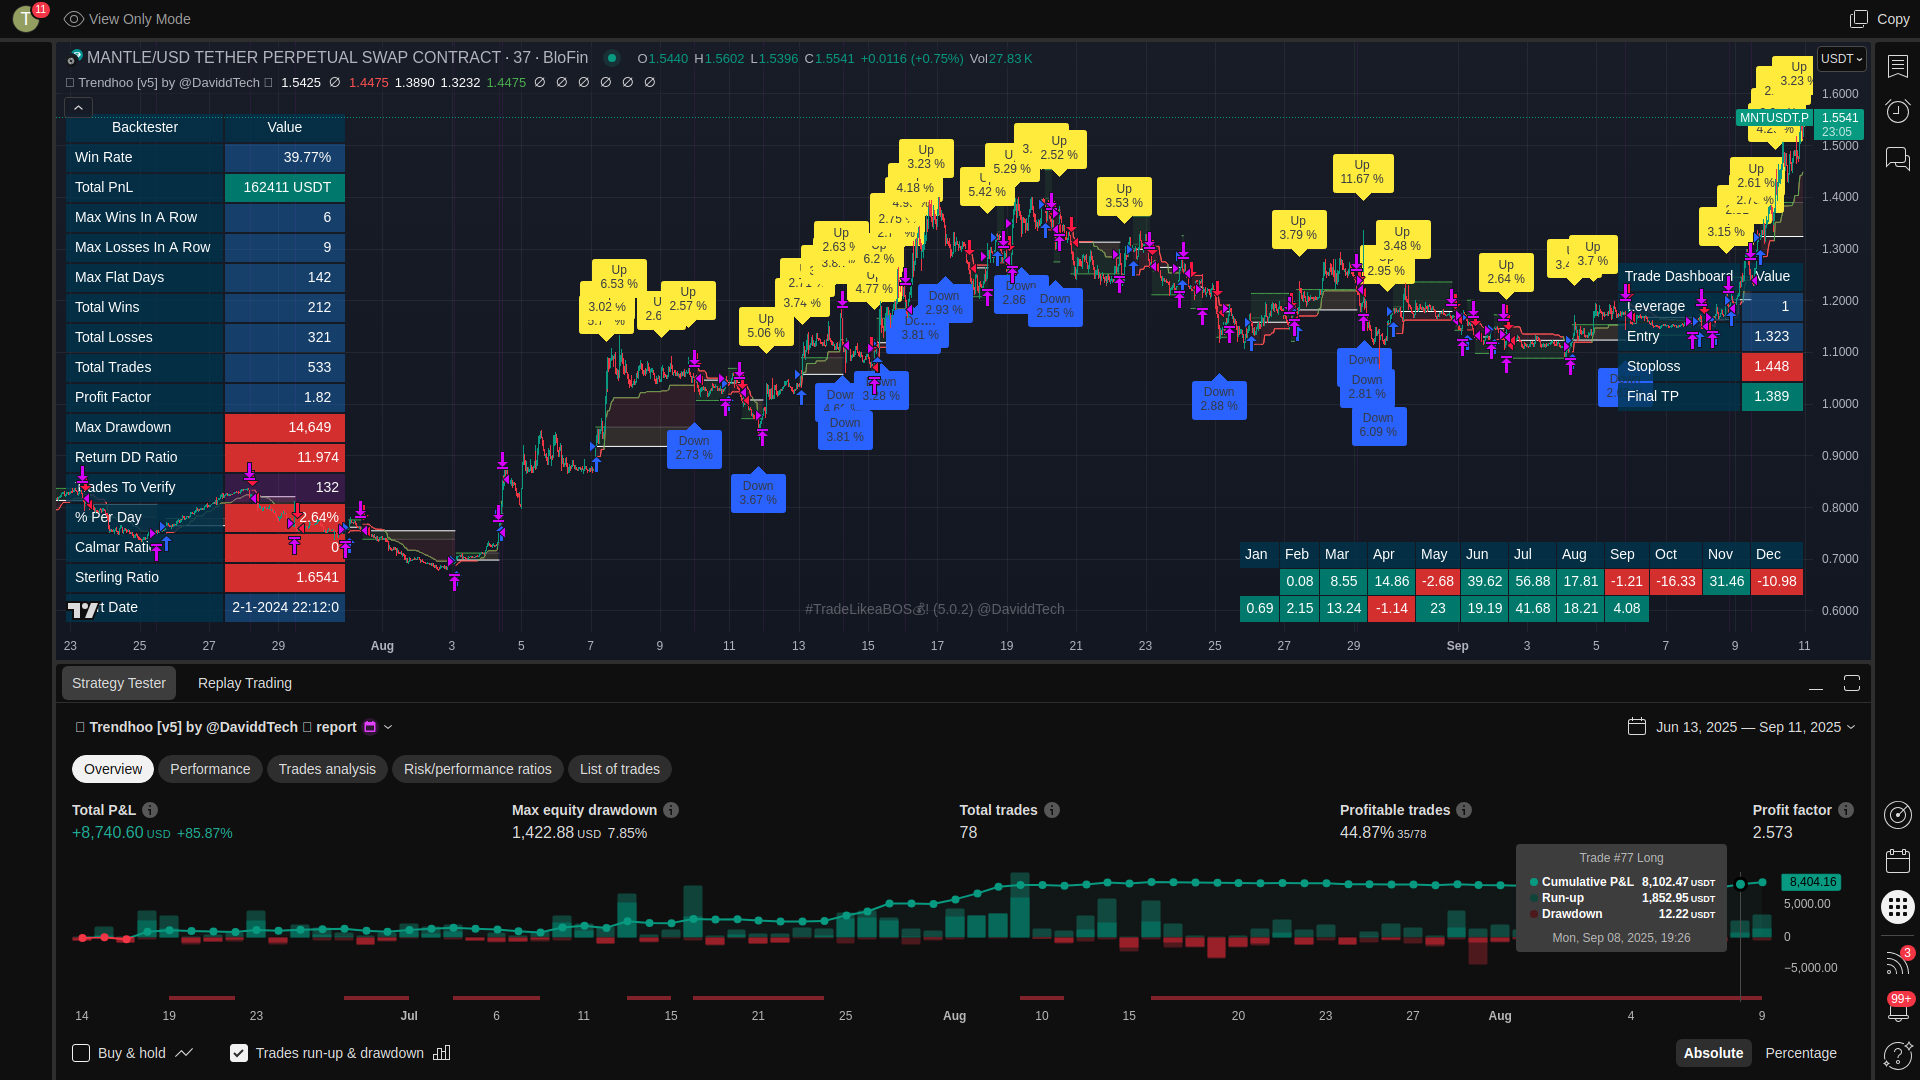Click the Stoploss value 1.448 in Trade Dashboard

pos(1772,366)
